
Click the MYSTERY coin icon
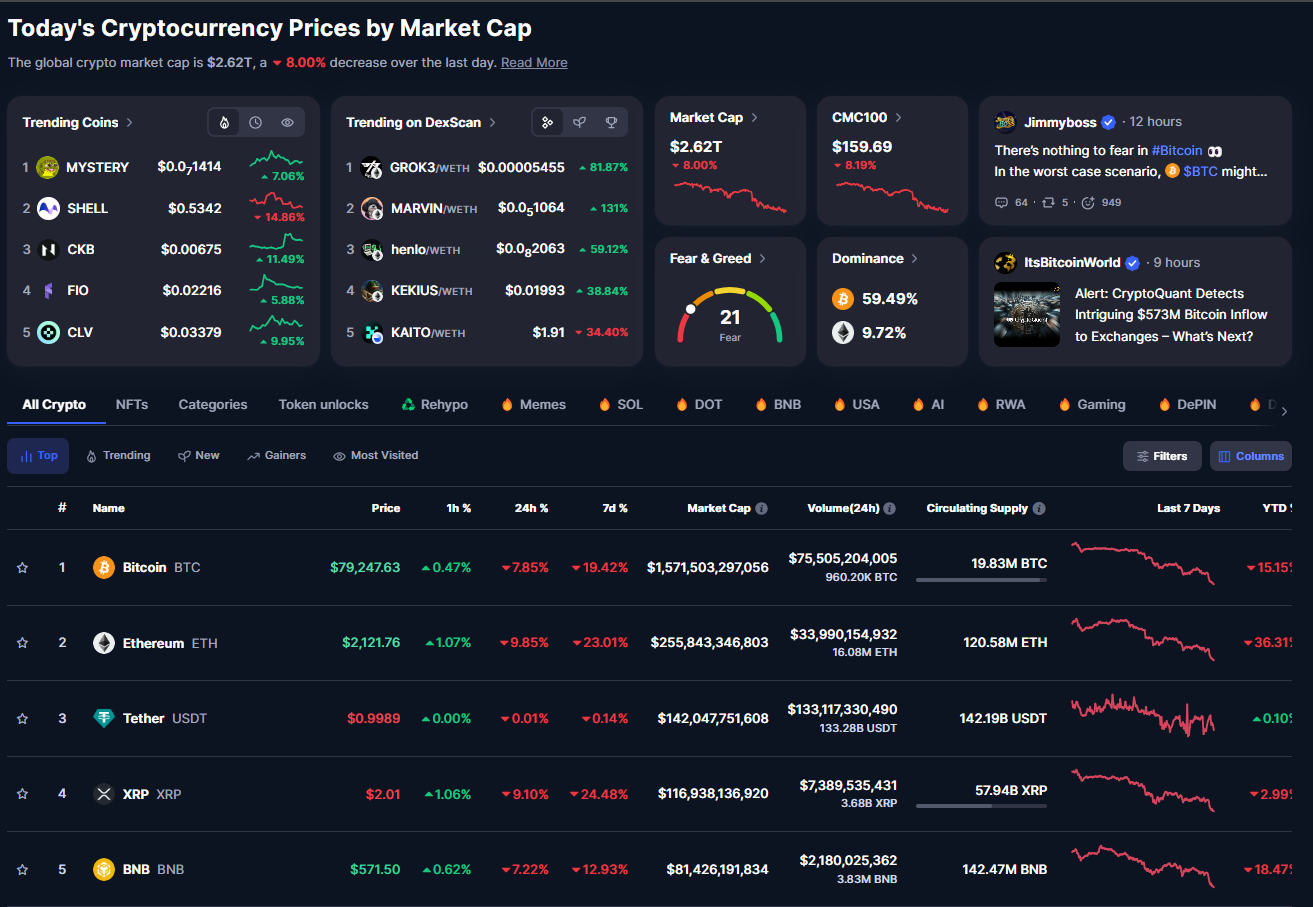point(48,167)
